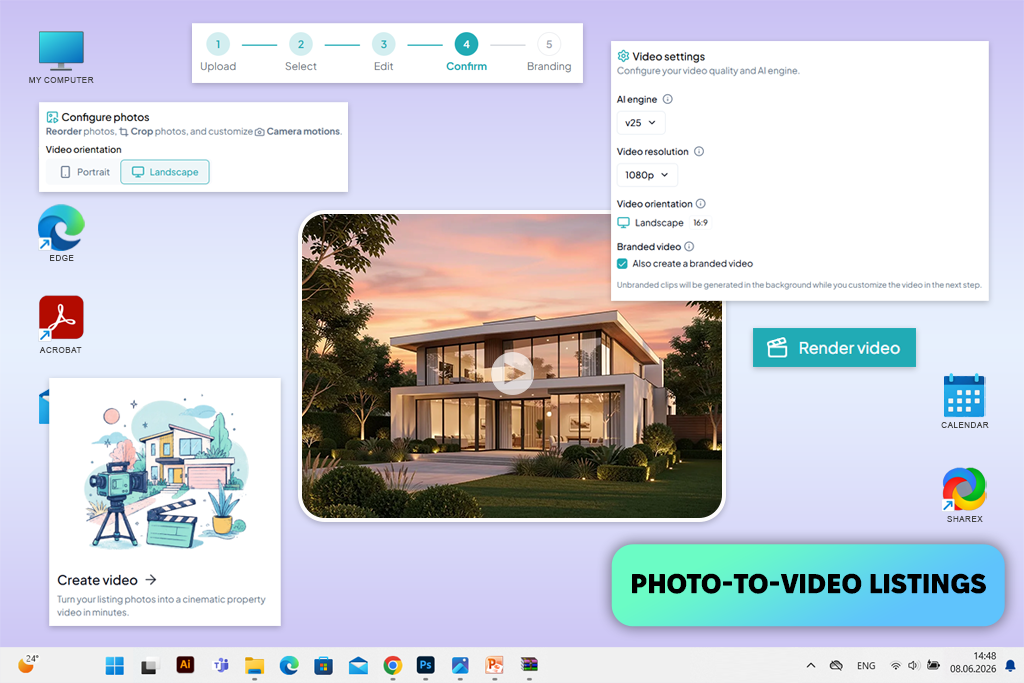
Task: Go to step 1 Upload
Action: 218,52
